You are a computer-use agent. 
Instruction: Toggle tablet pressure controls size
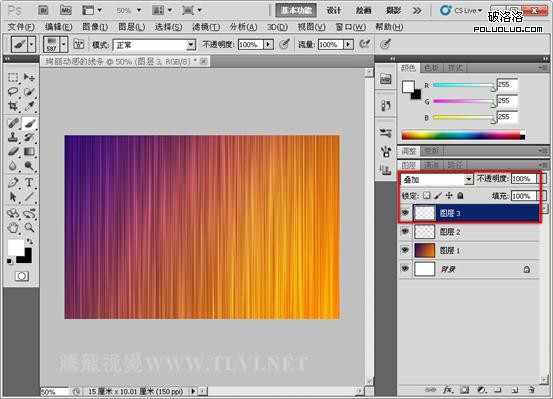[x=386, y=44]
